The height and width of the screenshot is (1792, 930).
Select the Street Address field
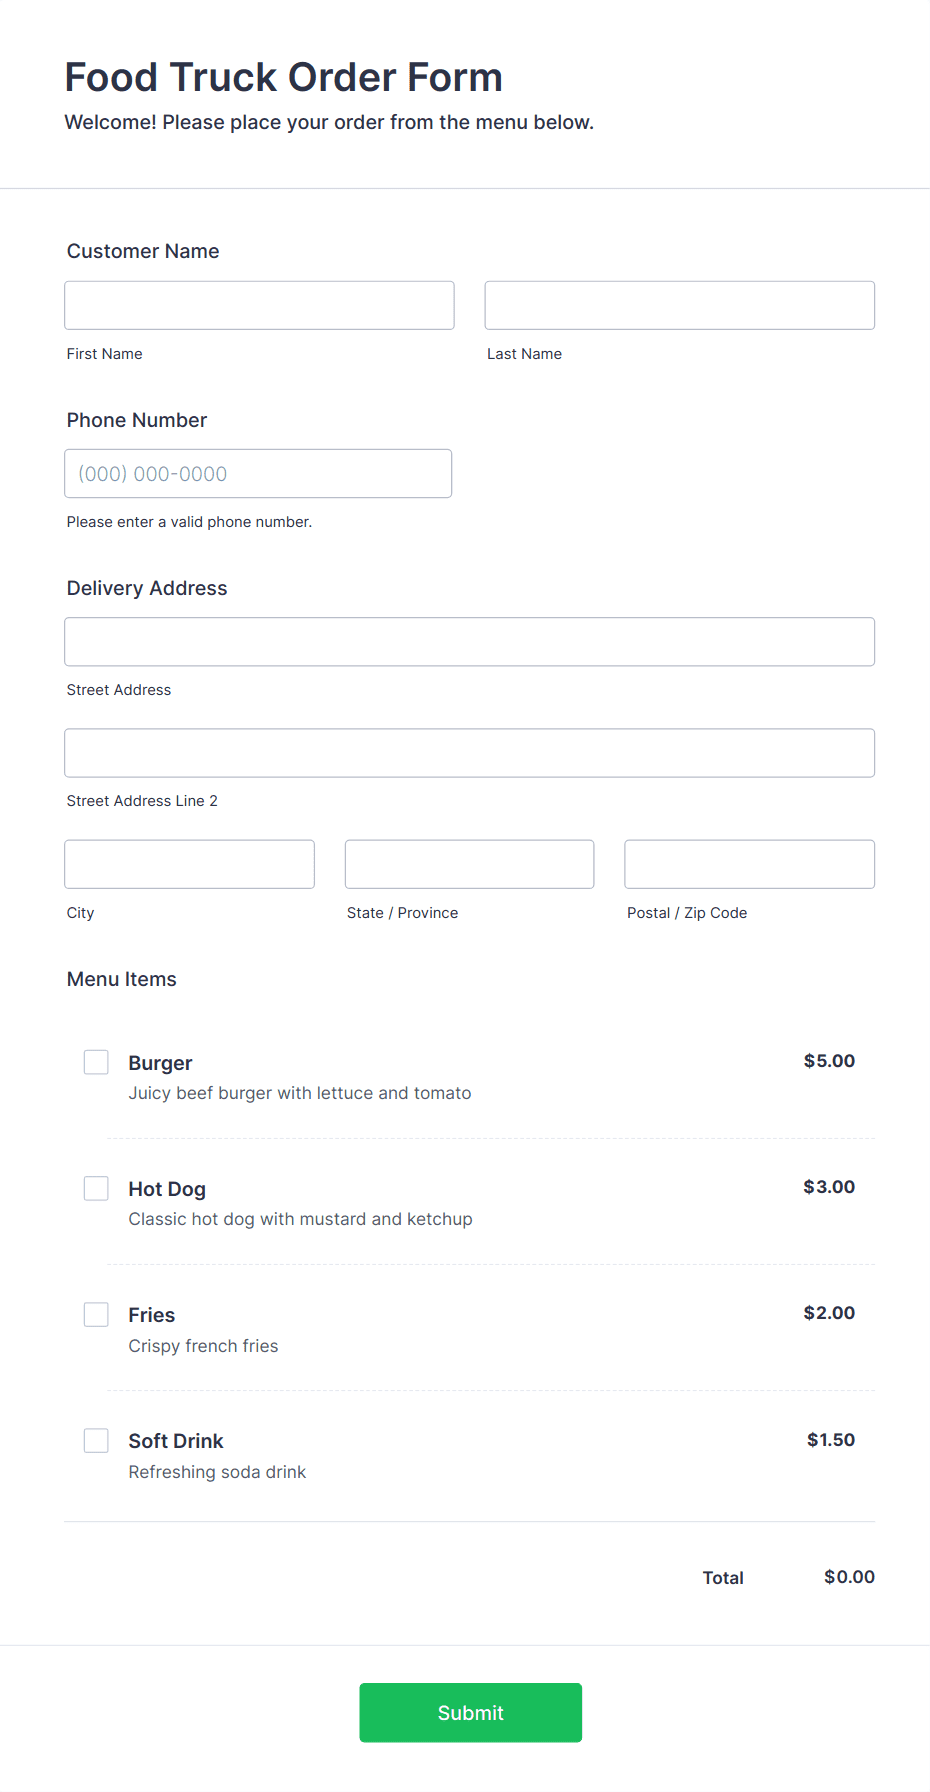[469, 641]
